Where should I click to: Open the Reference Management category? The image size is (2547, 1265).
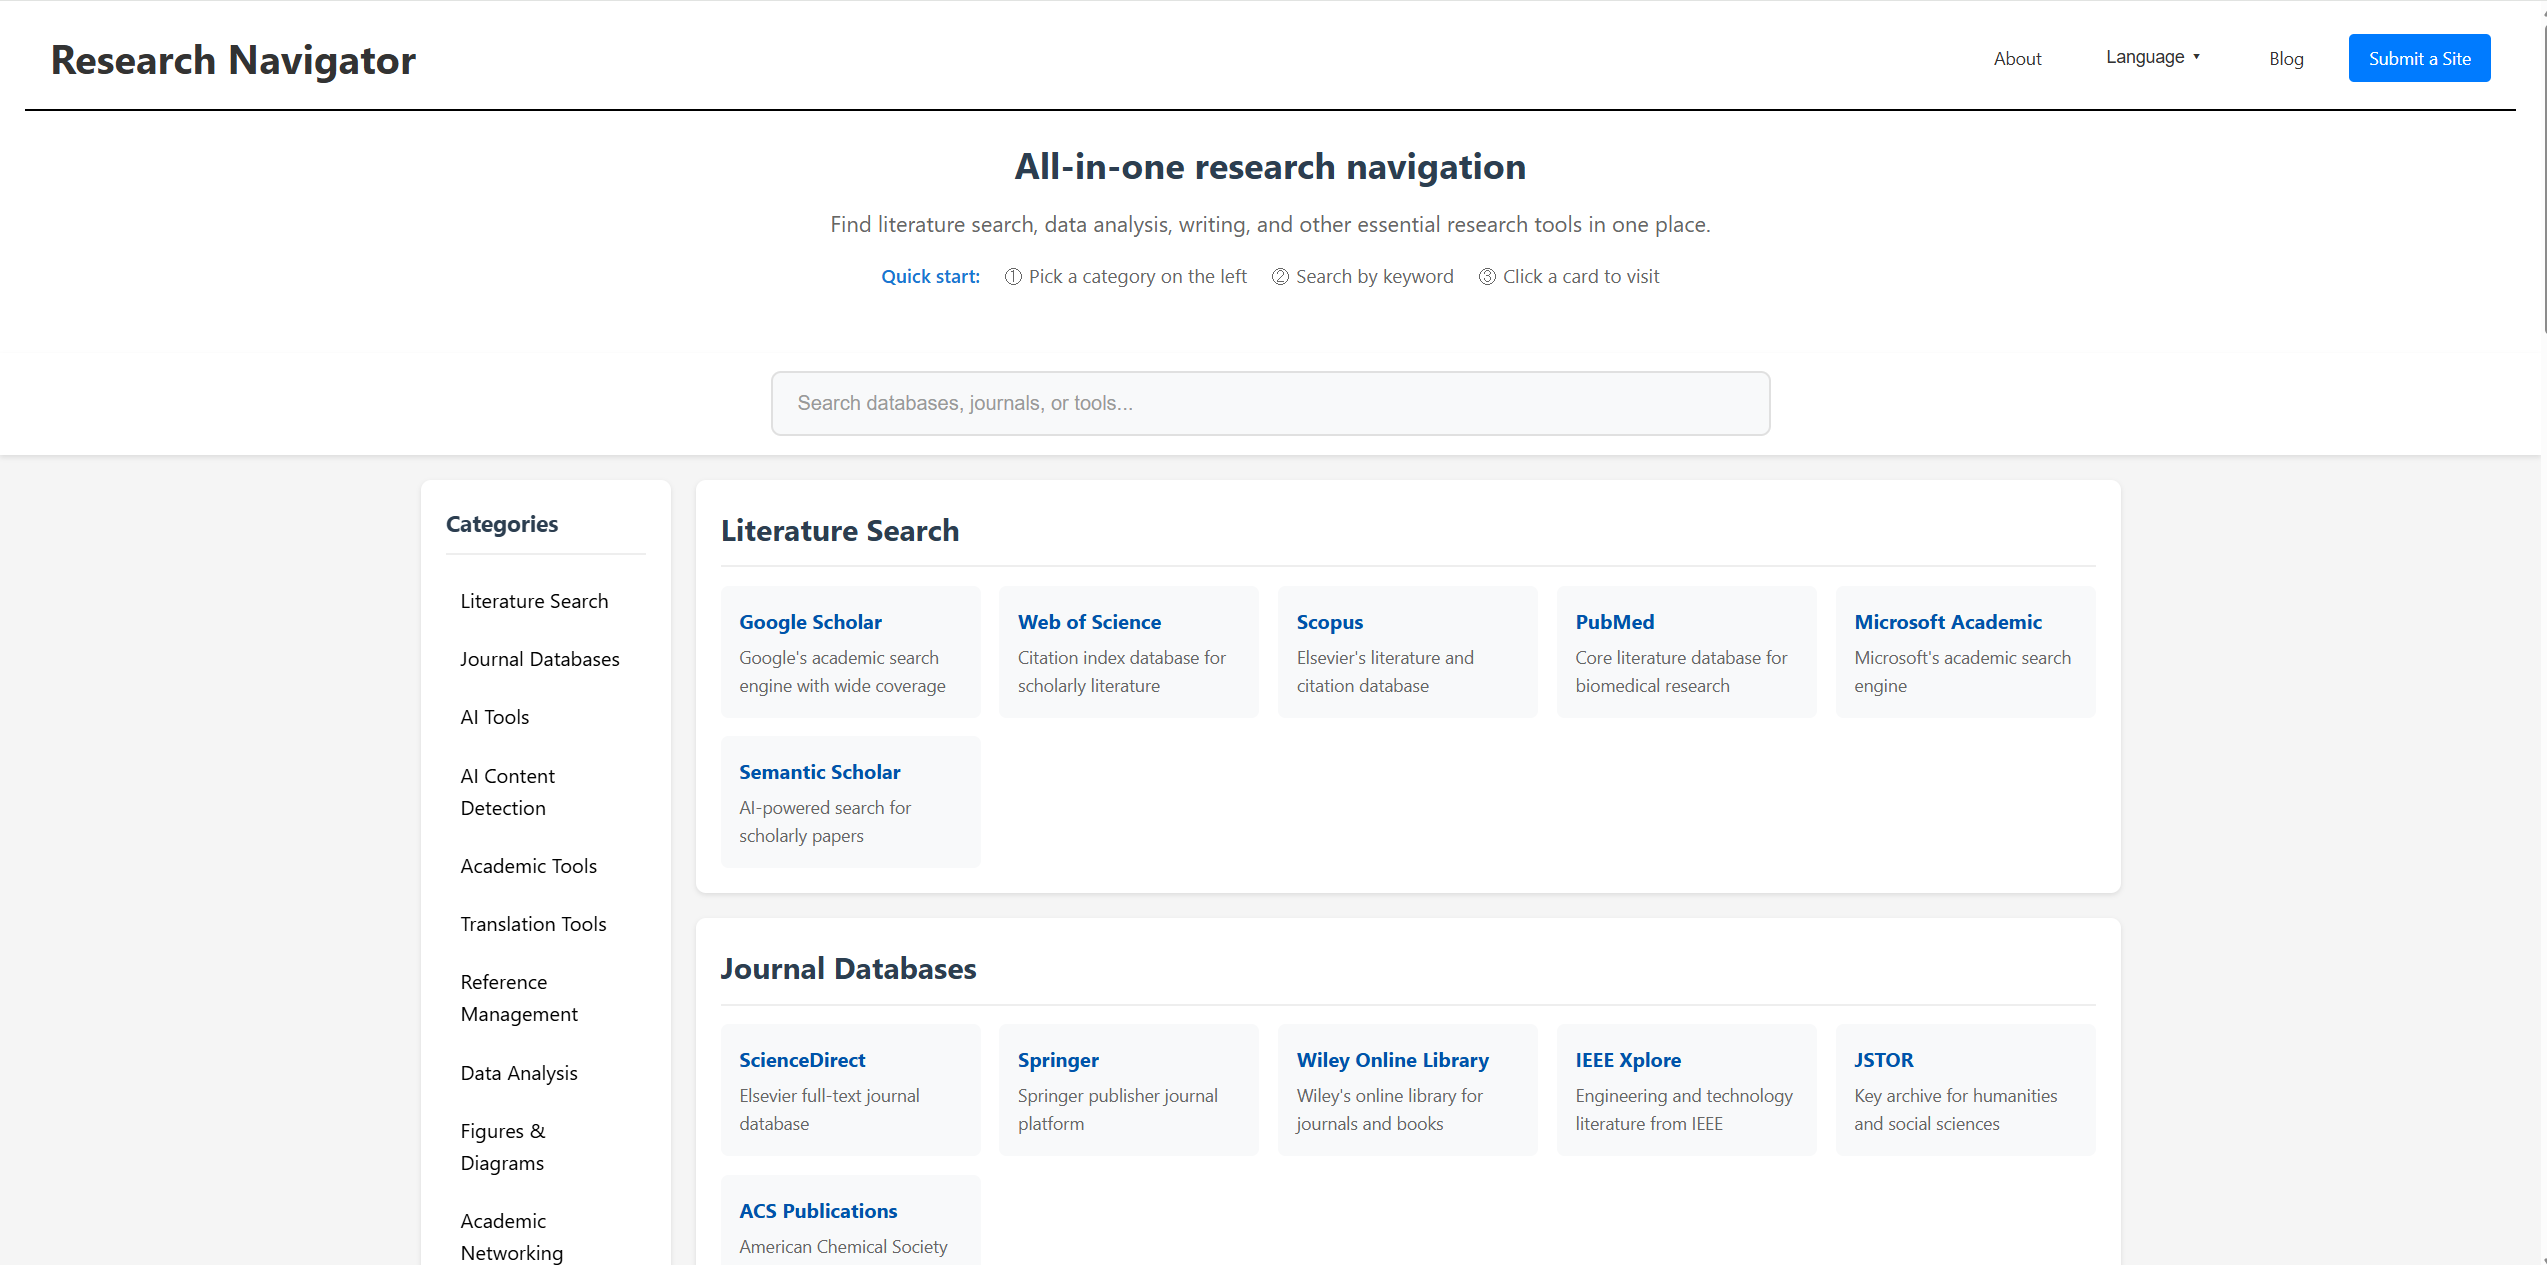click(x=519, y=997)
